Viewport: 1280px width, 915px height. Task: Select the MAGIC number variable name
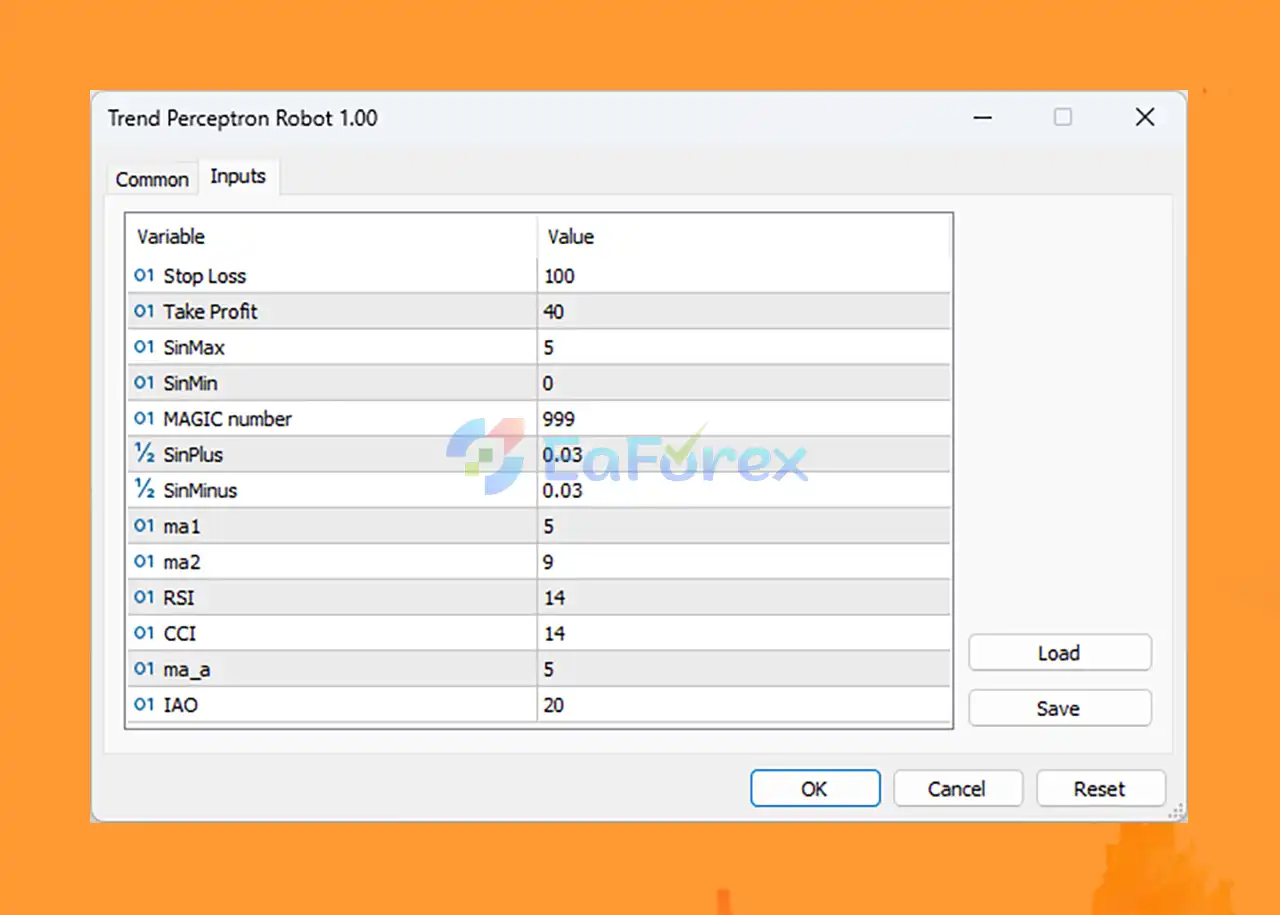coord(228,419)
